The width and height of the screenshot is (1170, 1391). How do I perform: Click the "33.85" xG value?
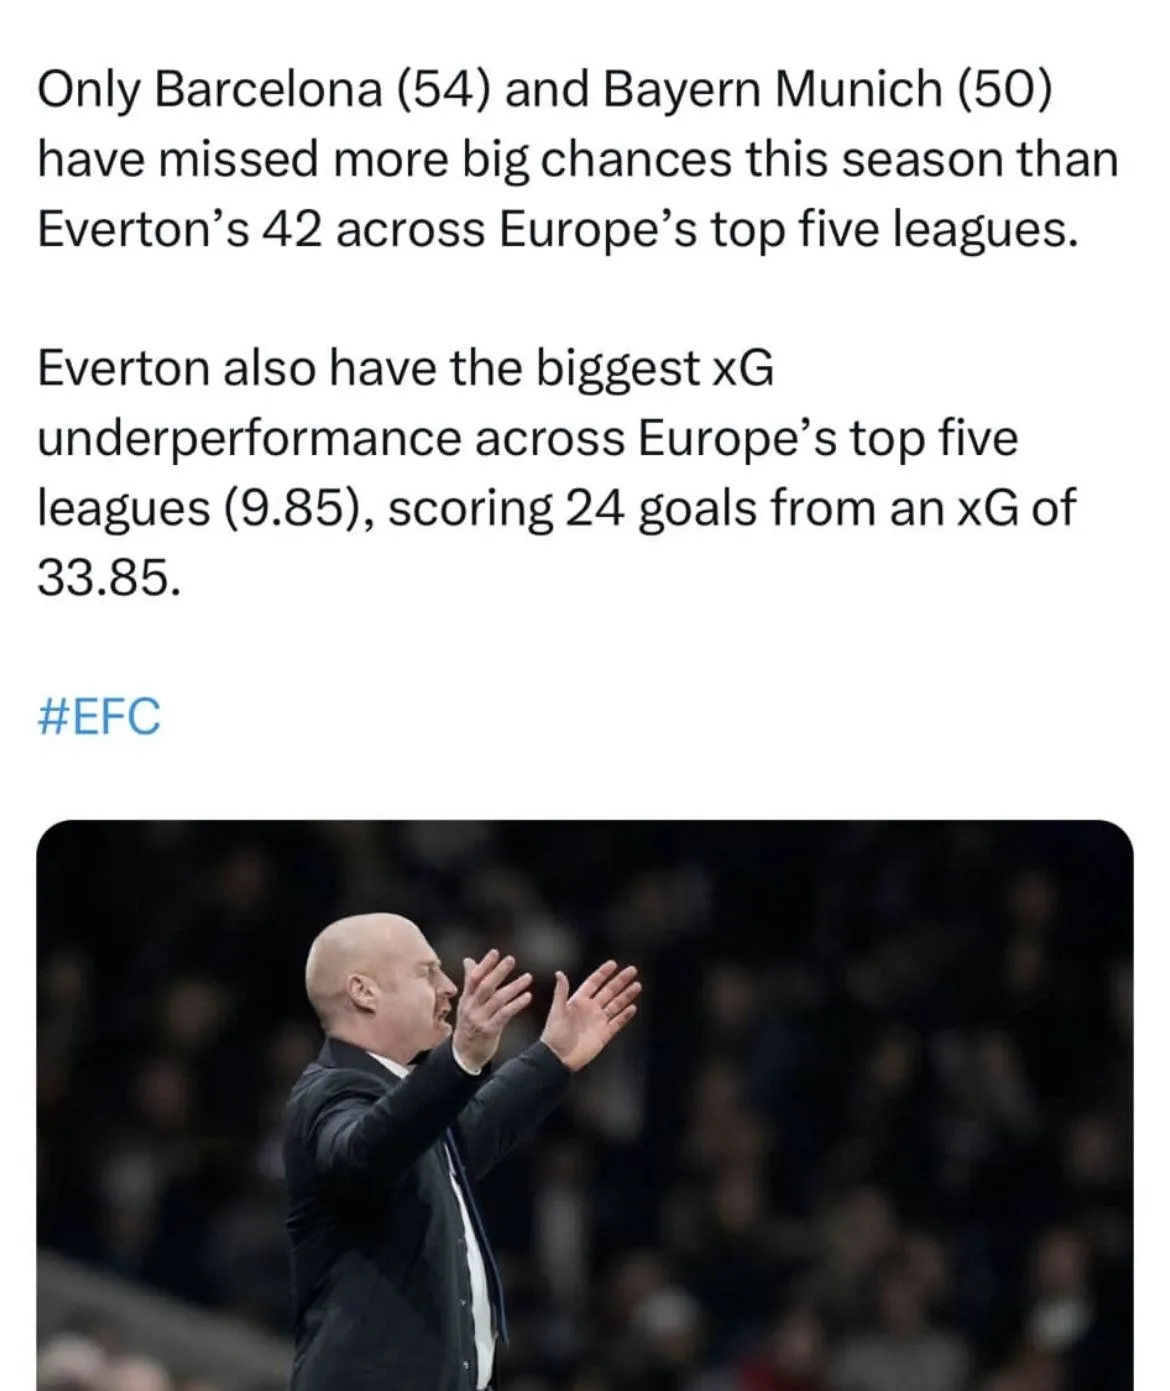pyautogui.click(x=110, y=578)
